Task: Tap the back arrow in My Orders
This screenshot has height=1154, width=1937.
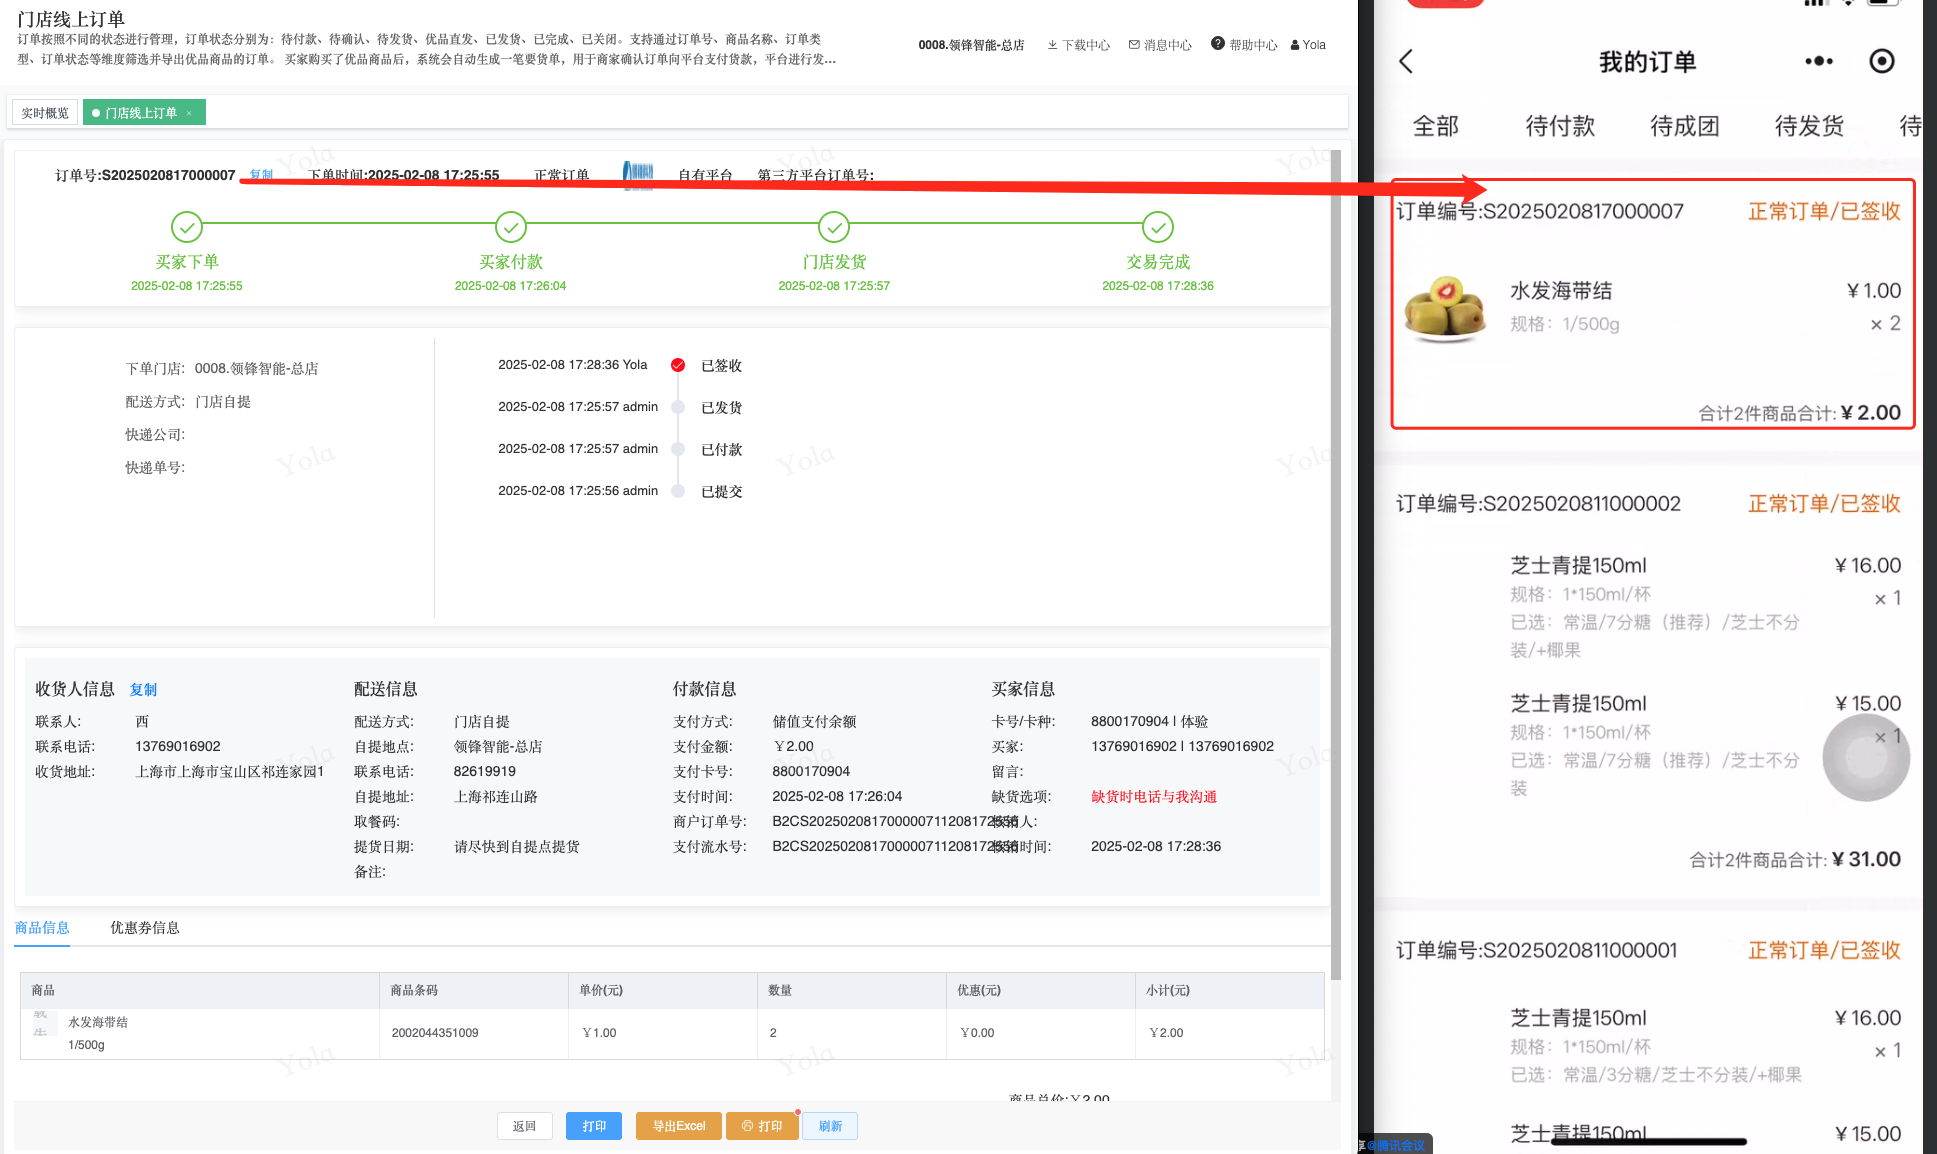Action: (x=1406, y=62)
